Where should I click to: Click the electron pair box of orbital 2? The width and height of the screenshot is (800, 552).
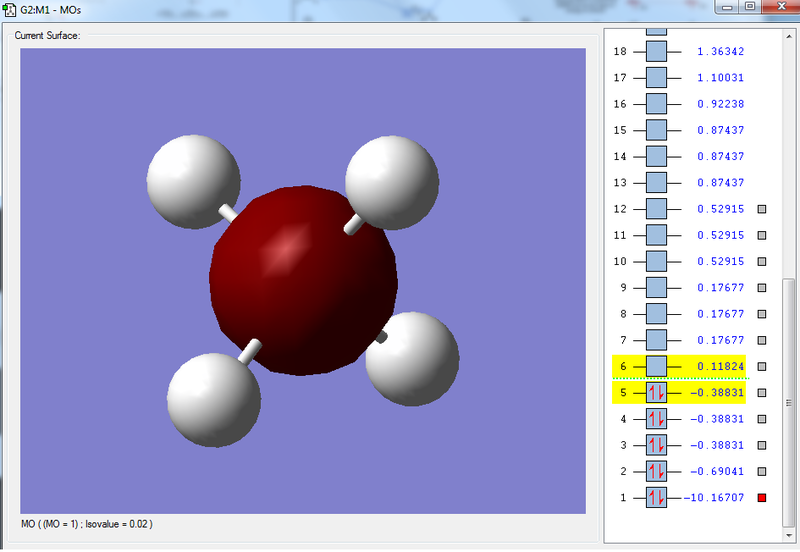(657, 471)
